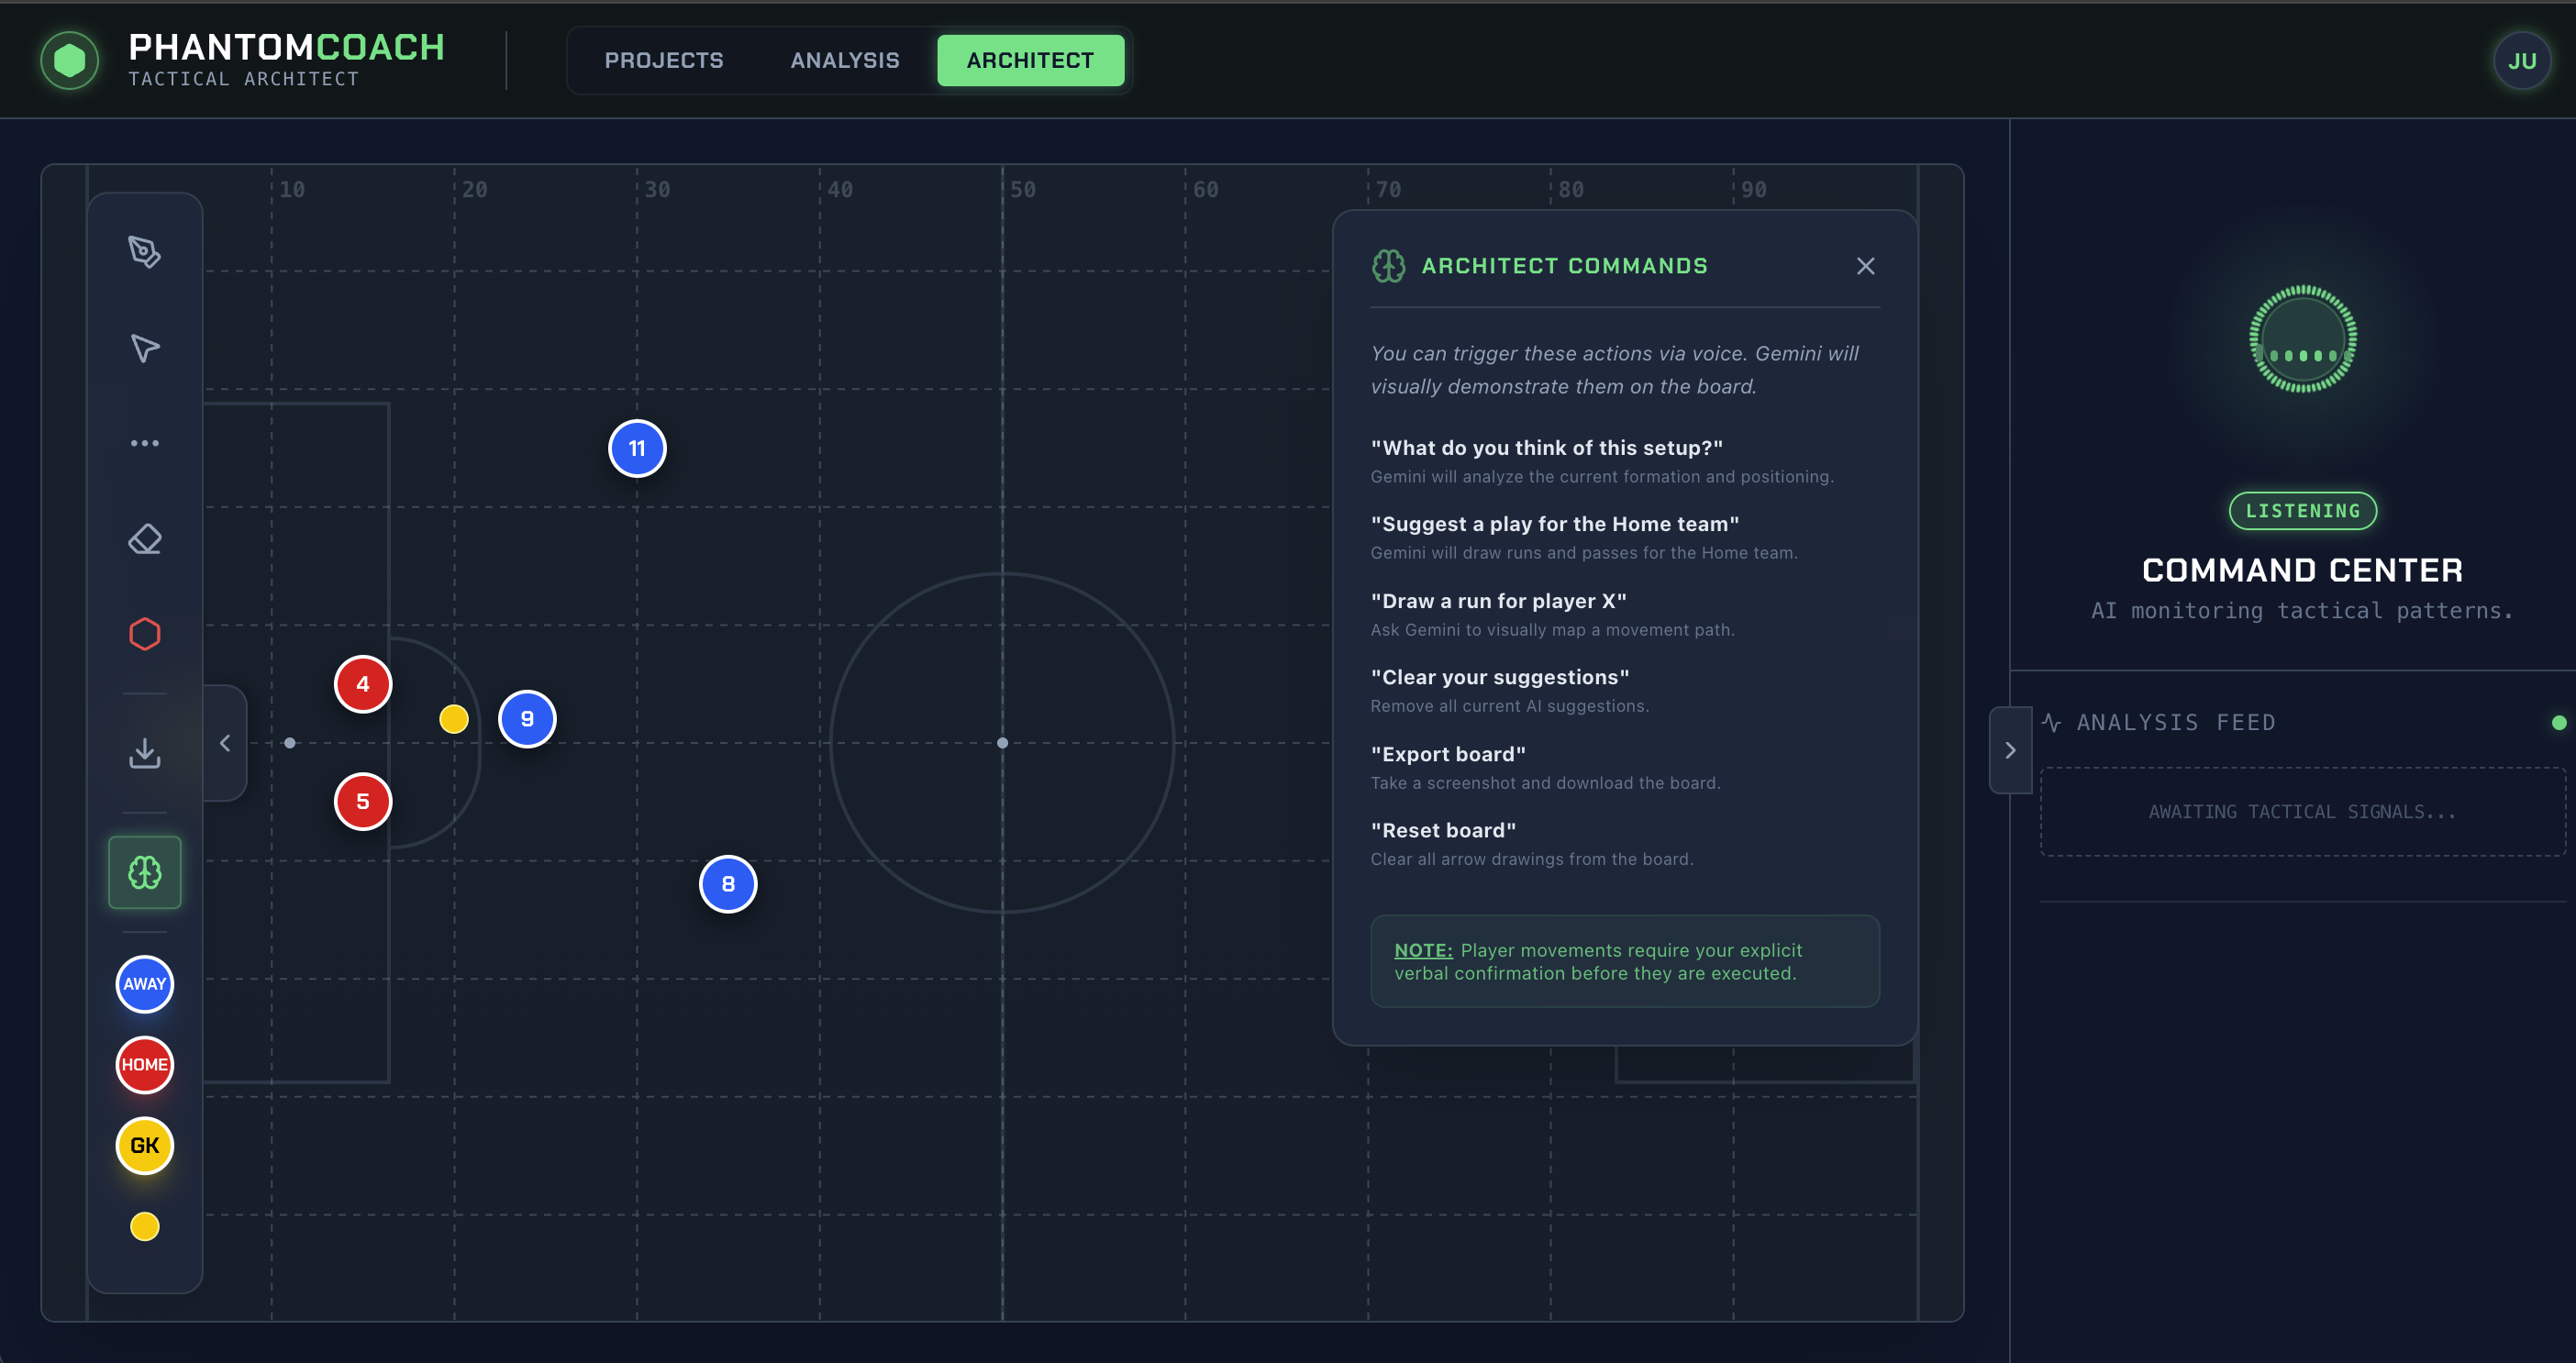Select the Eraser tool
Image resolution: width=2576 pixels, height=1363 pixels.
tap(145, 539)
